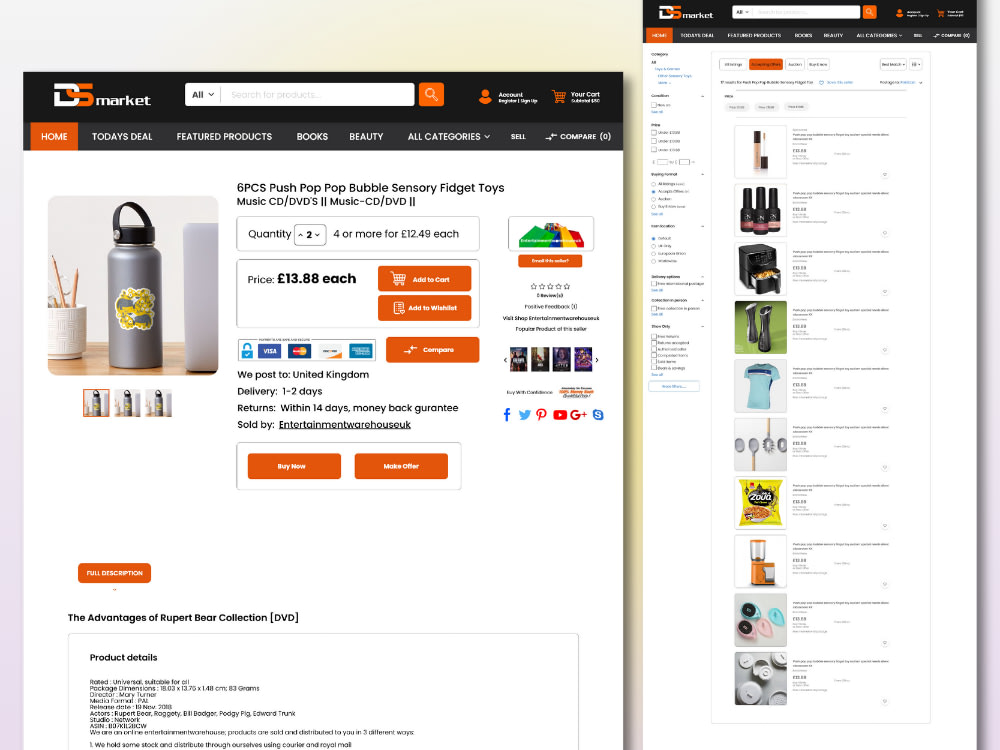Share product on Pinterest
Viewport: 1000px width, 750px height.
541,415
